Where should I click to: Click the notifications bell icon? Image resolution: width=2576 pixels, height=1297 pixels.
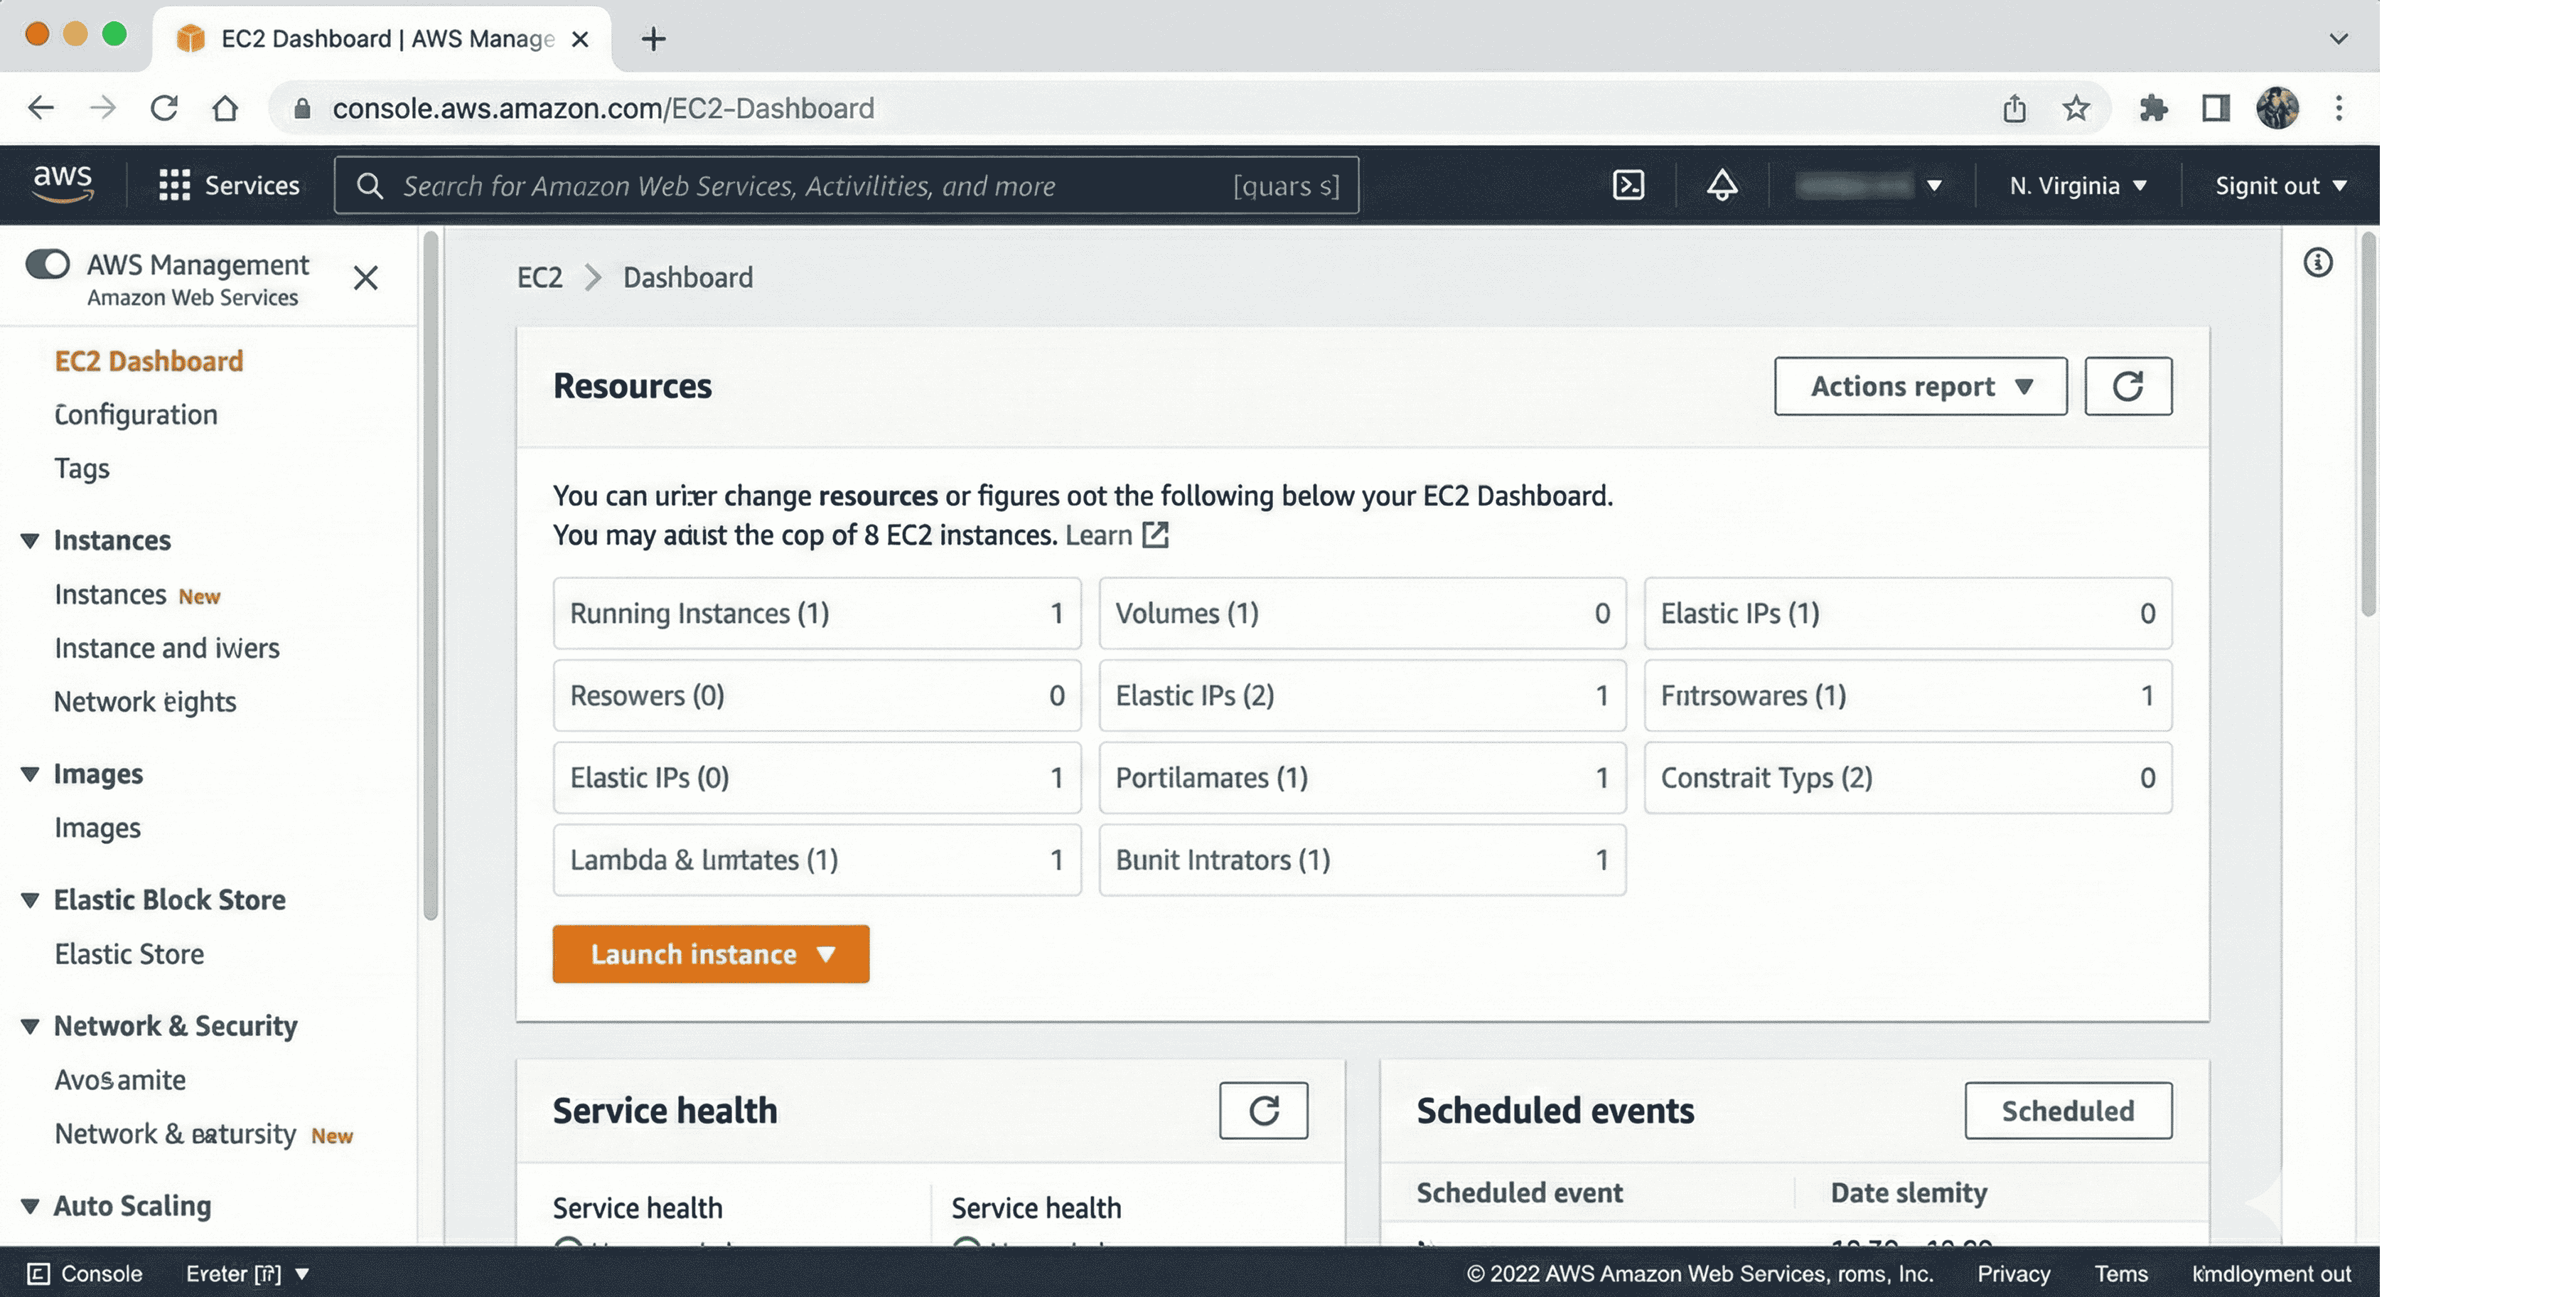[1721, 185]
